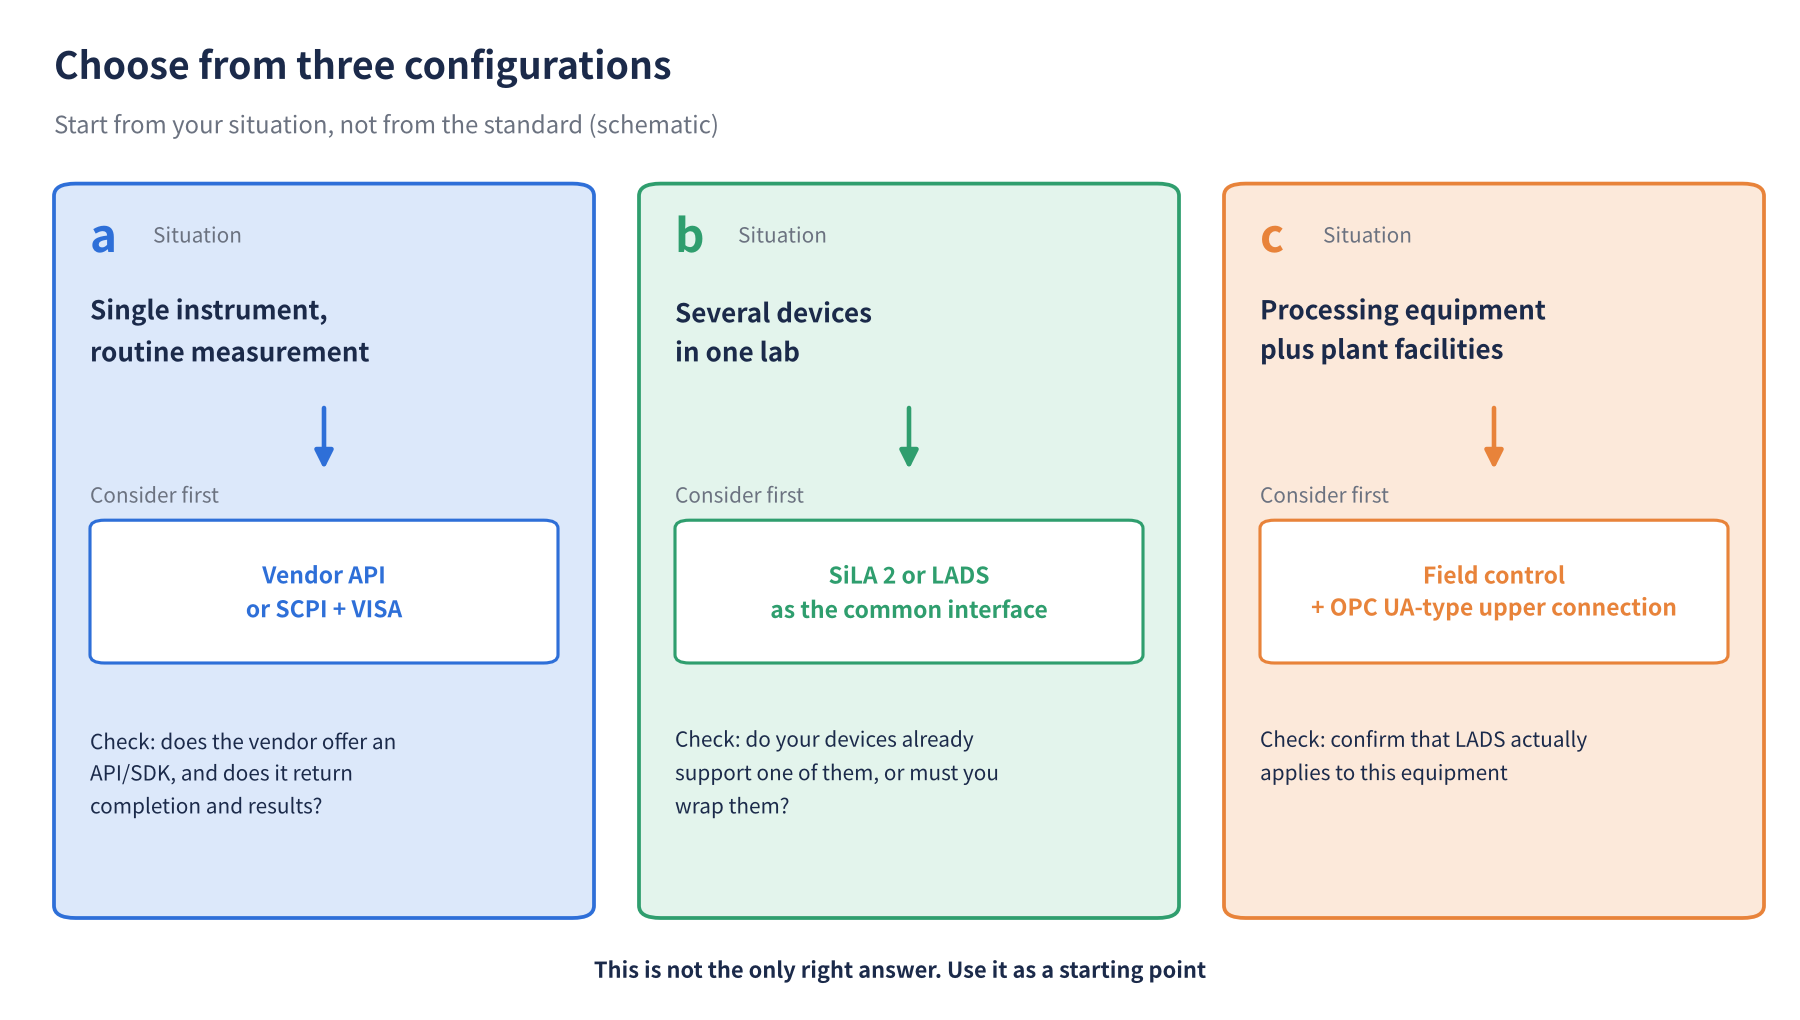Select the 'Choose from three configurations' title
This screenshot has width=1800, height=1020.
(x=362, y=65)
